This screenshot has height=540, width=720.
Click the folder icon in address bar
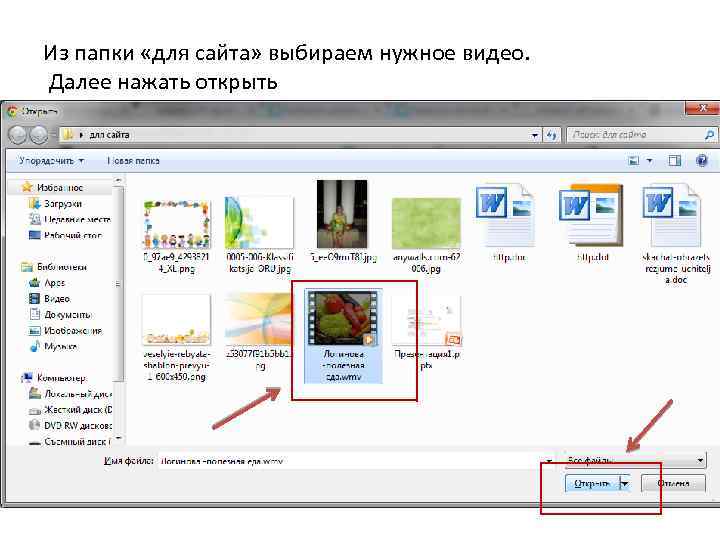pos(68,135)
